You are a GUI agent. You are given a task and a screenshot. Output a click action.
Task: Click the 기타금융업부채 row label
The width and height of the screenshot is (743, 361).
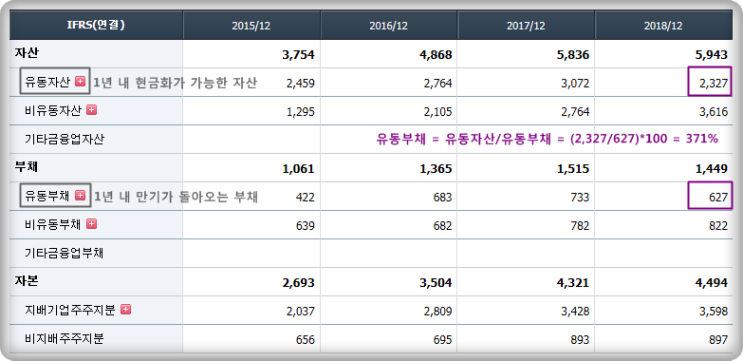coord(64,253)
